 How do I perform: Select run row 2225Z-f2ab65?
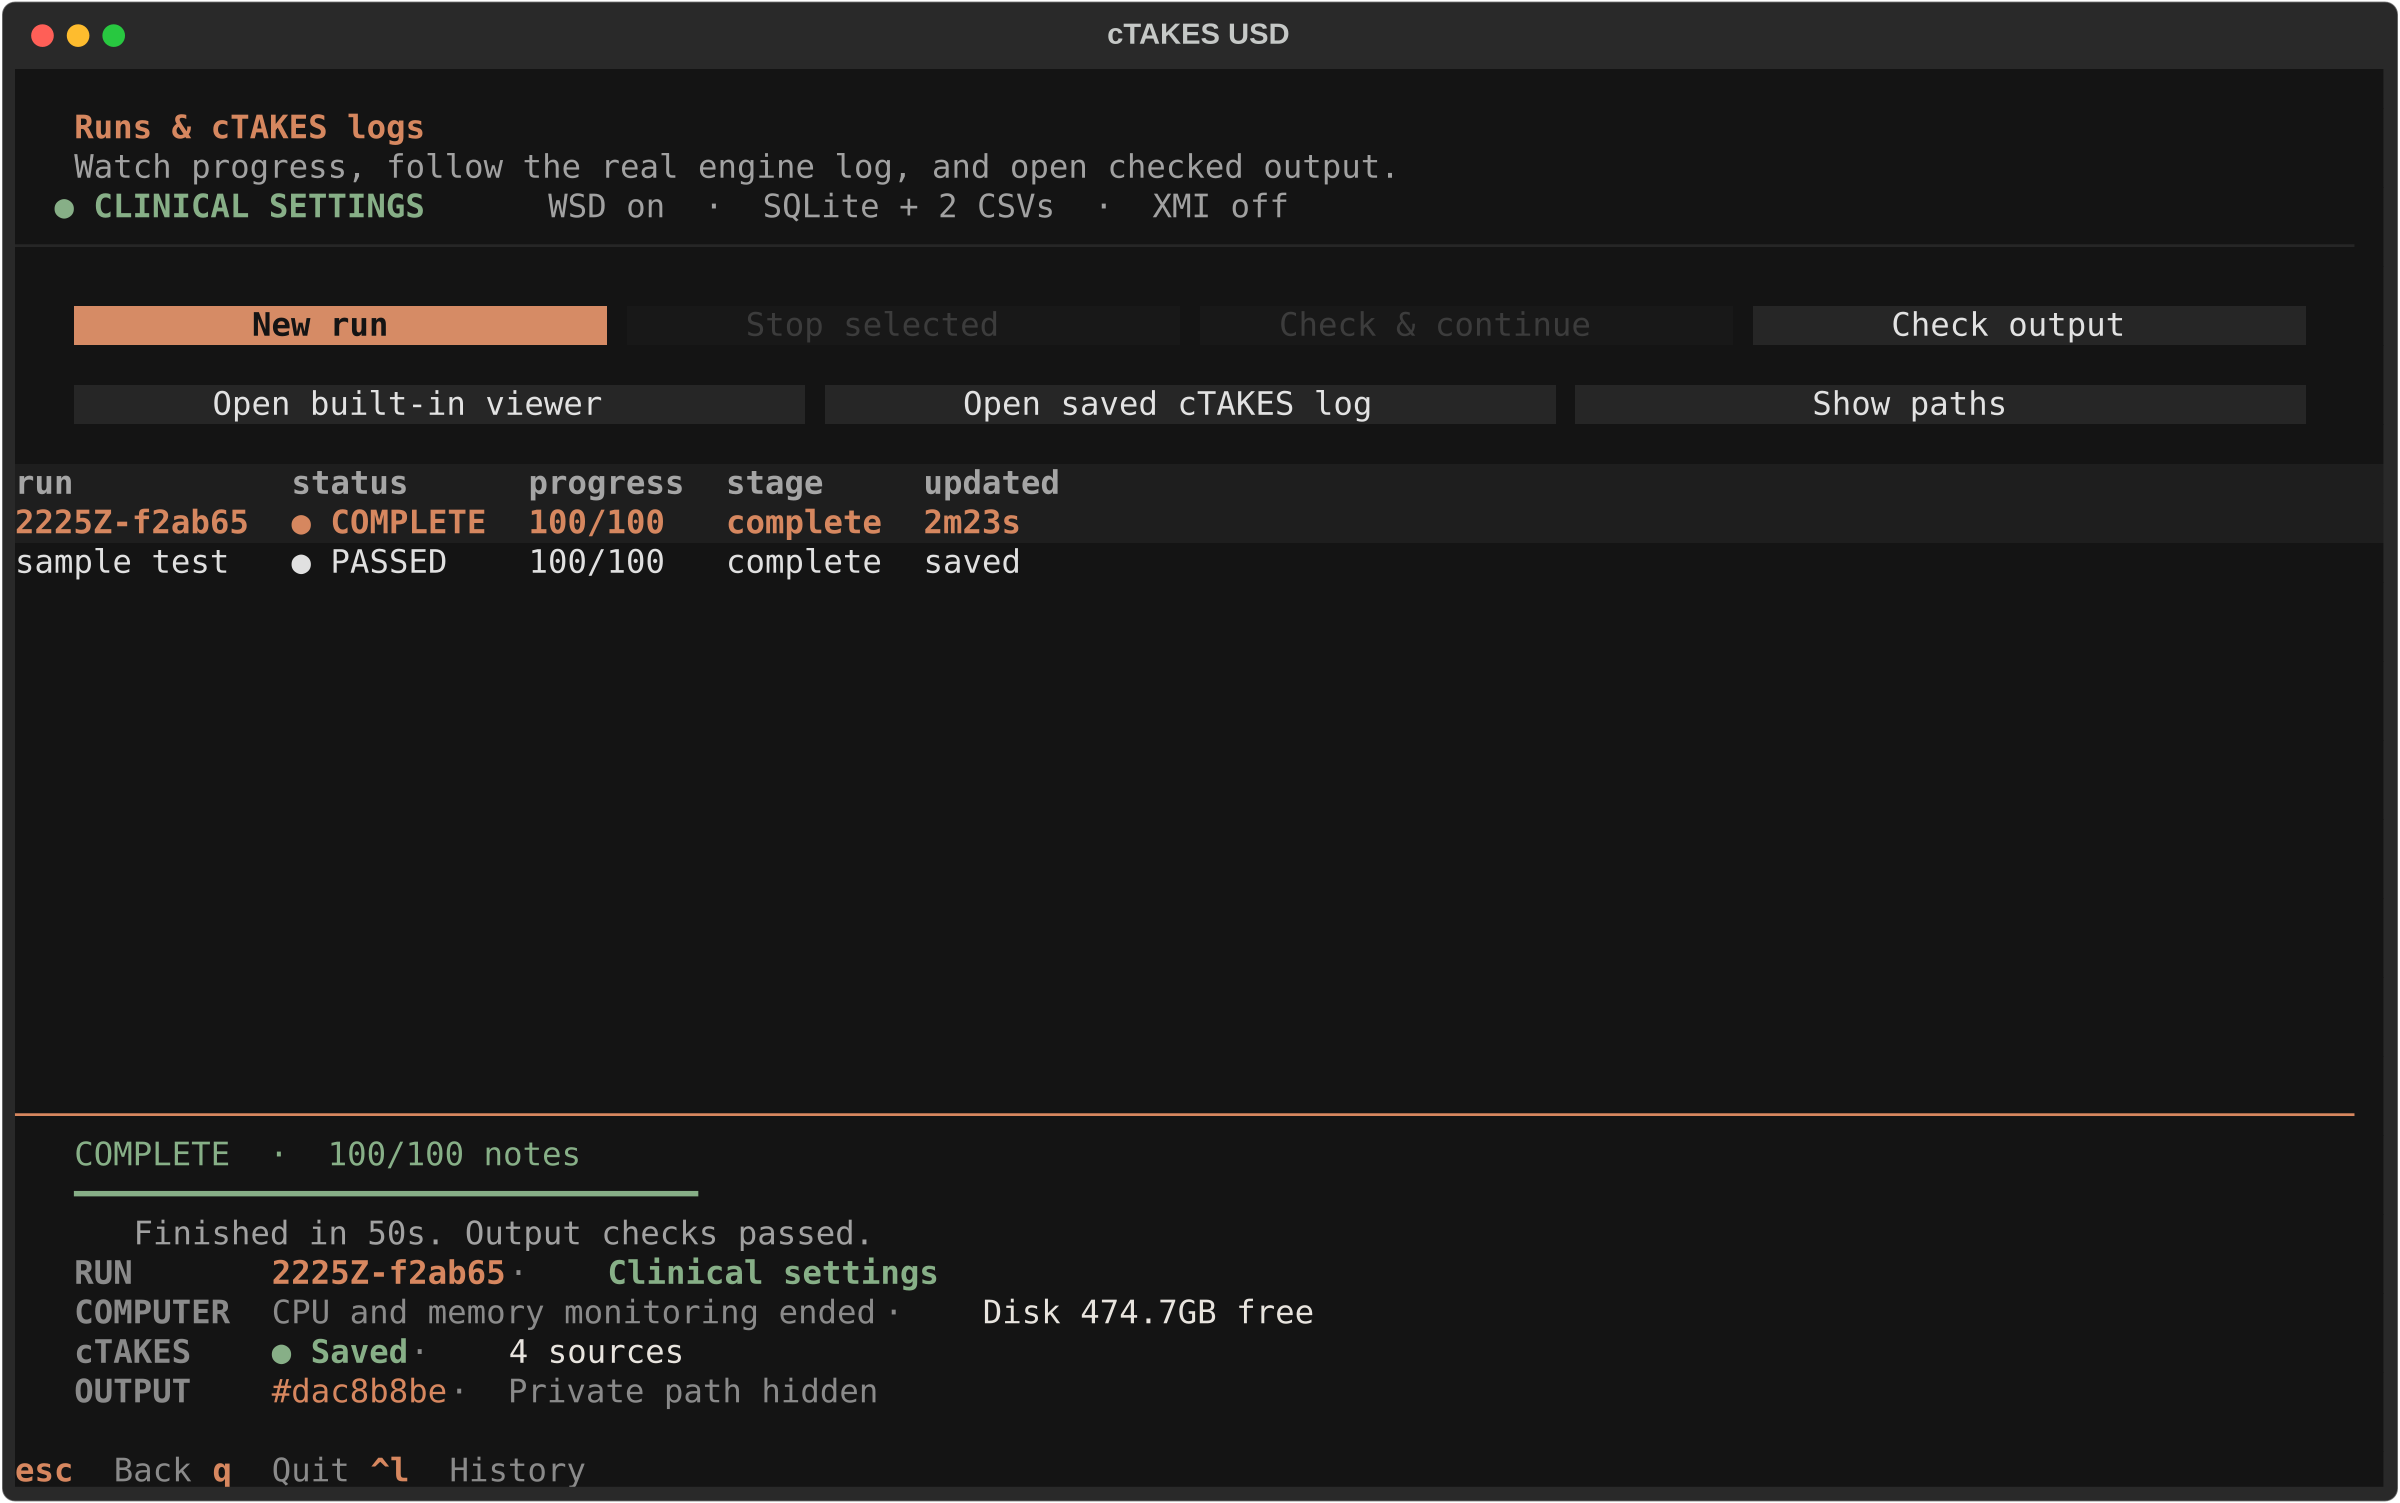[x=1199, y=523]
